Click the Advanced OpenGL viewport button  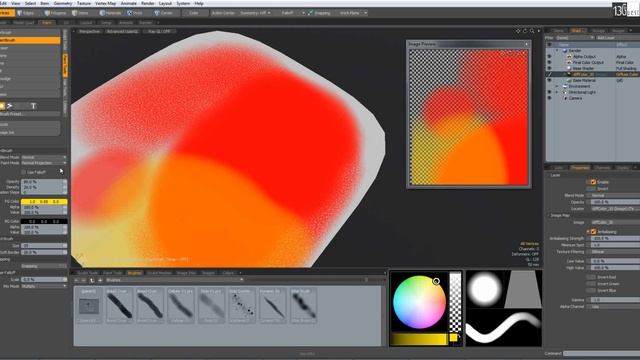pos(122,31)
